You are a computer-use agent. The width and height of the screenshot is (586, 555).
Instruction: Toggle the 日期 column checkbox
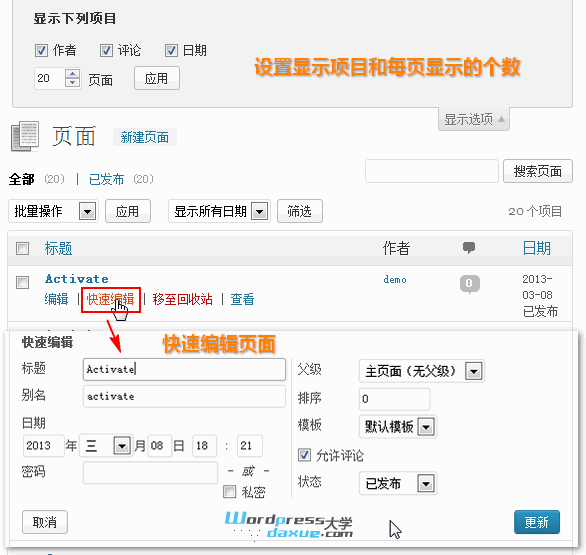[x=171, y=50]
